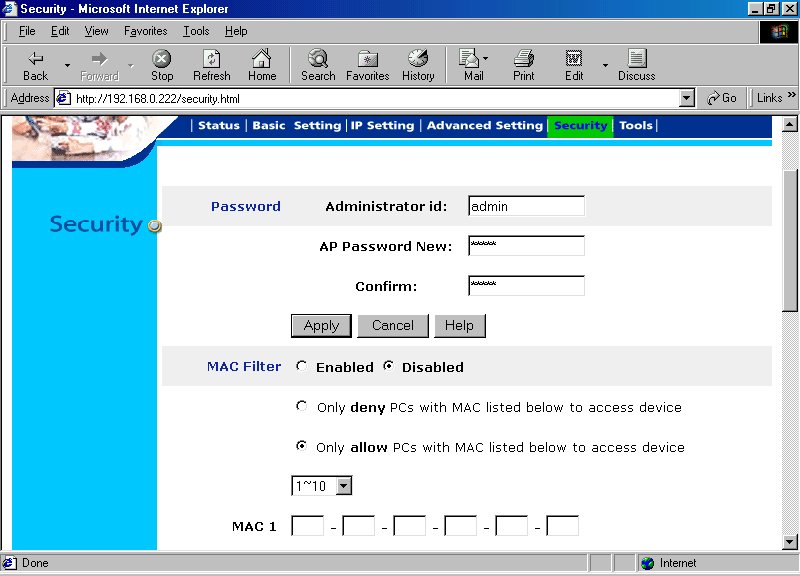
Task: Click the Refresh toolbar icon
Action: coord(211,65)
